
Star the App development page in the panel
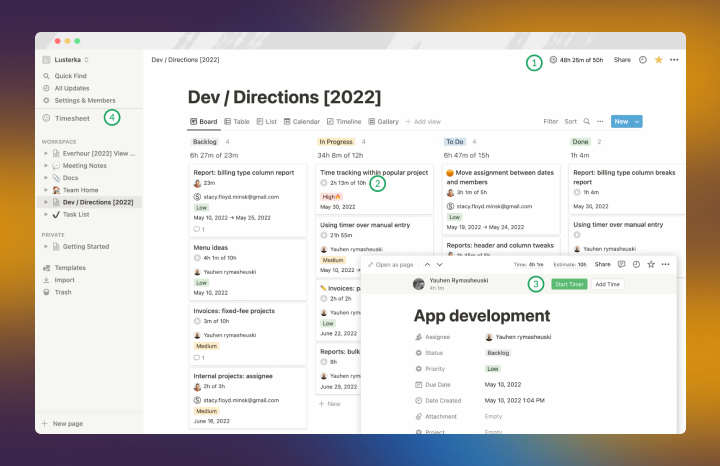[651, 264]
